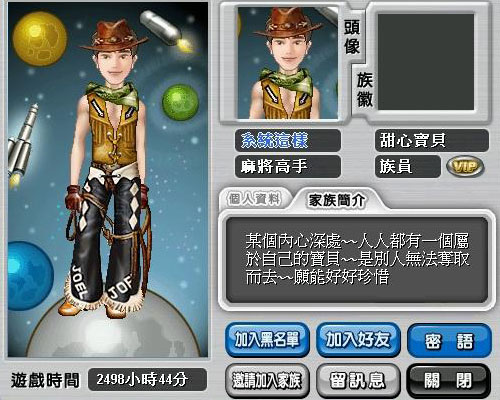Click the empty family emblem image box
The height and width of the screenshot is (400, 500).
click(x=426, y=62)
